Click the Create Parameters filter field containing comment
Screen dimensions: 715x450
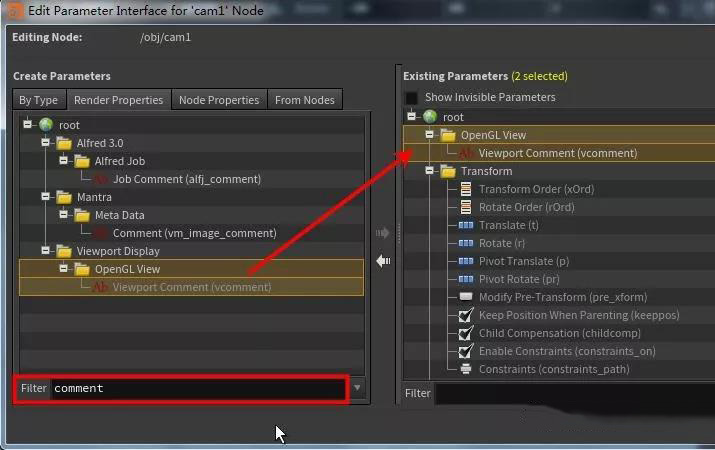coord(198,388)
